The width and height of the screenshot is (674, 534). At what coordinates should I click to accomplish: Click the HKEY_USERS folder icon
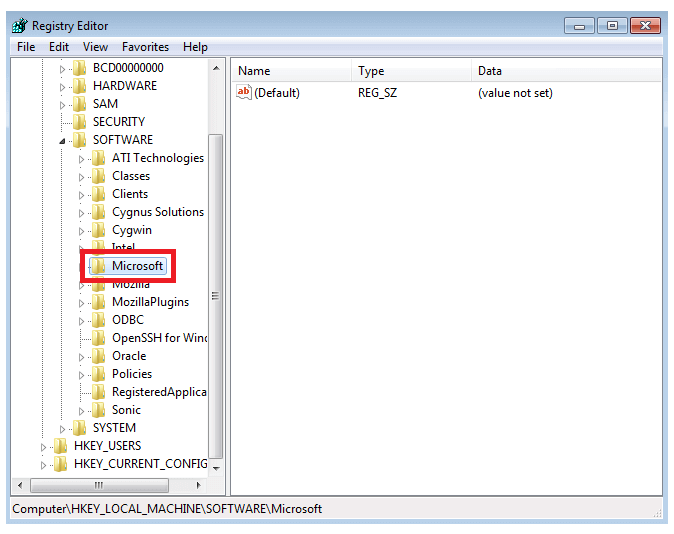61,446
